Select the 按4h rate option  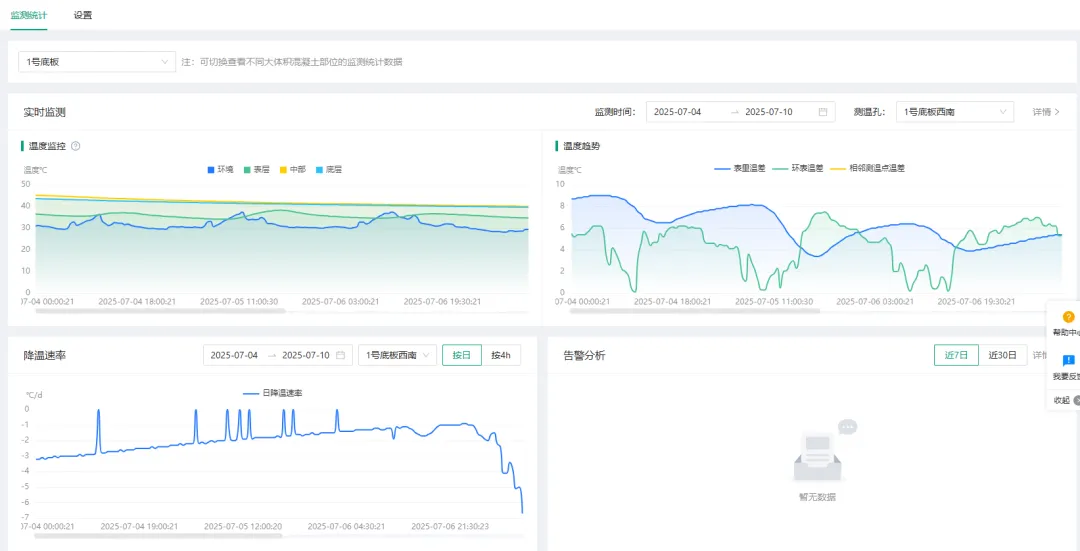coord(501,355)
